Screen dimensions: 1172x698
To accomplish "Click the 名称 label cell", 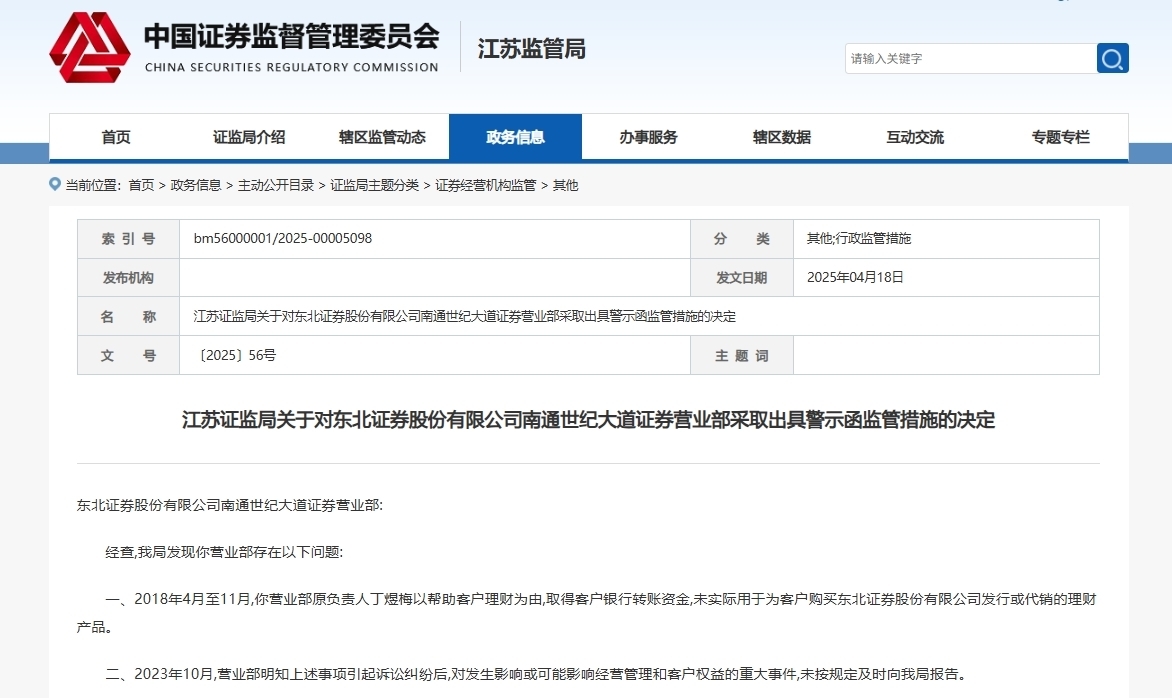I will [x=129, y=317].
